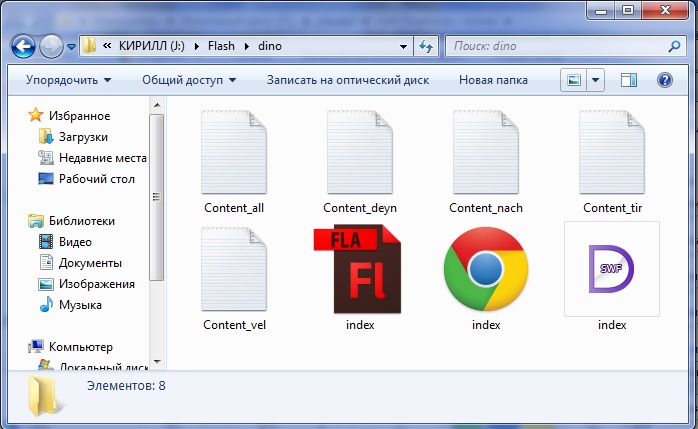The height and width of the screenshot is (429, 698).
Task: Click the dino breadcrumb segment
Action: (270, 46)
